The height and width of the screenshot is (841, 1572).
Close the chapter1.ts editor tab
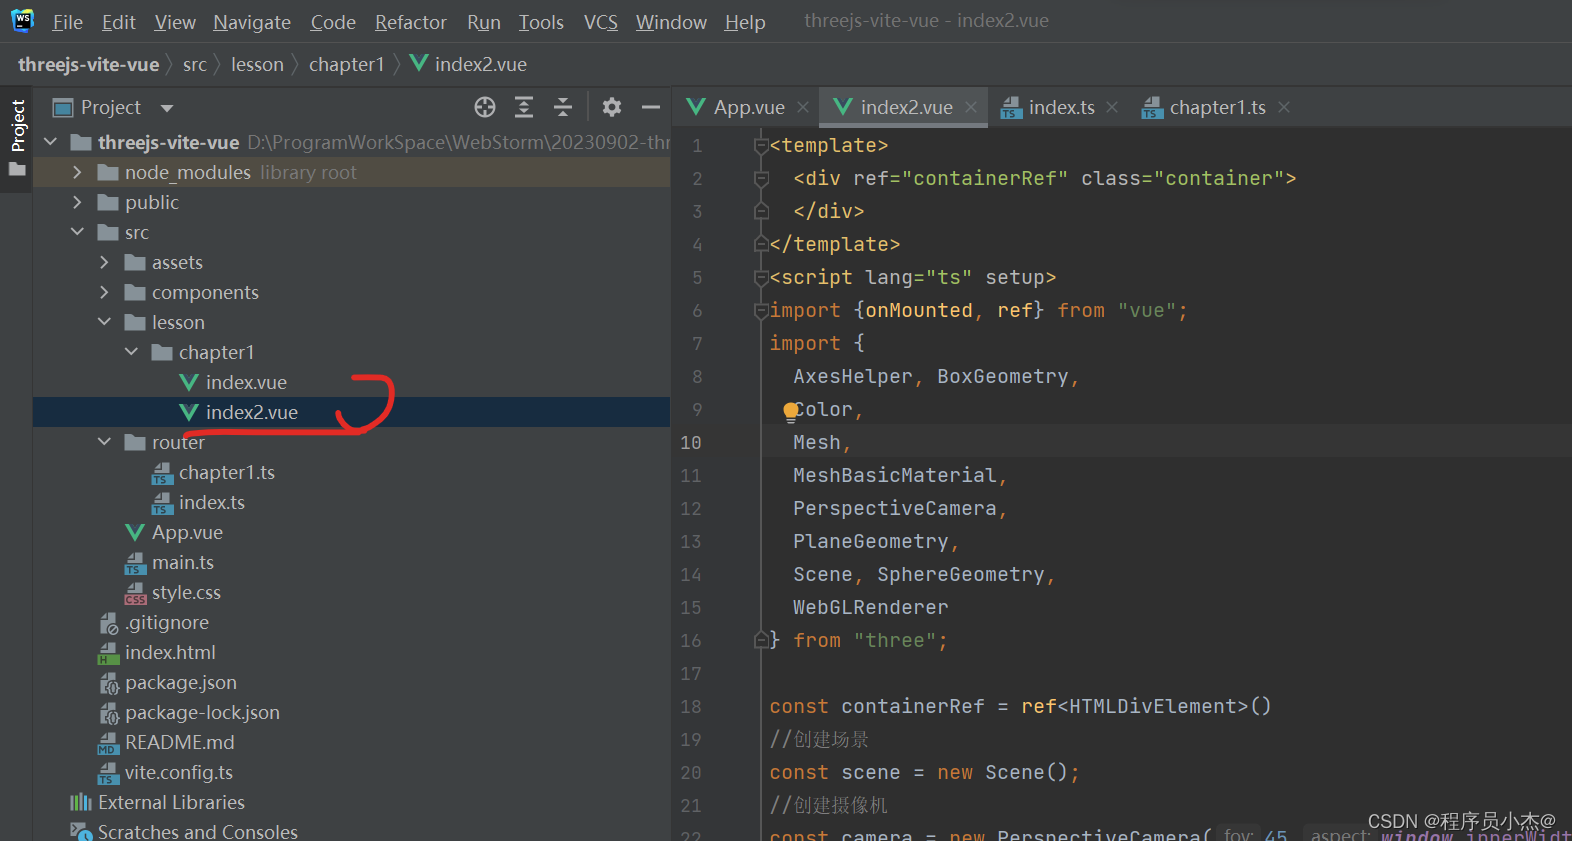click(1284, 107)
